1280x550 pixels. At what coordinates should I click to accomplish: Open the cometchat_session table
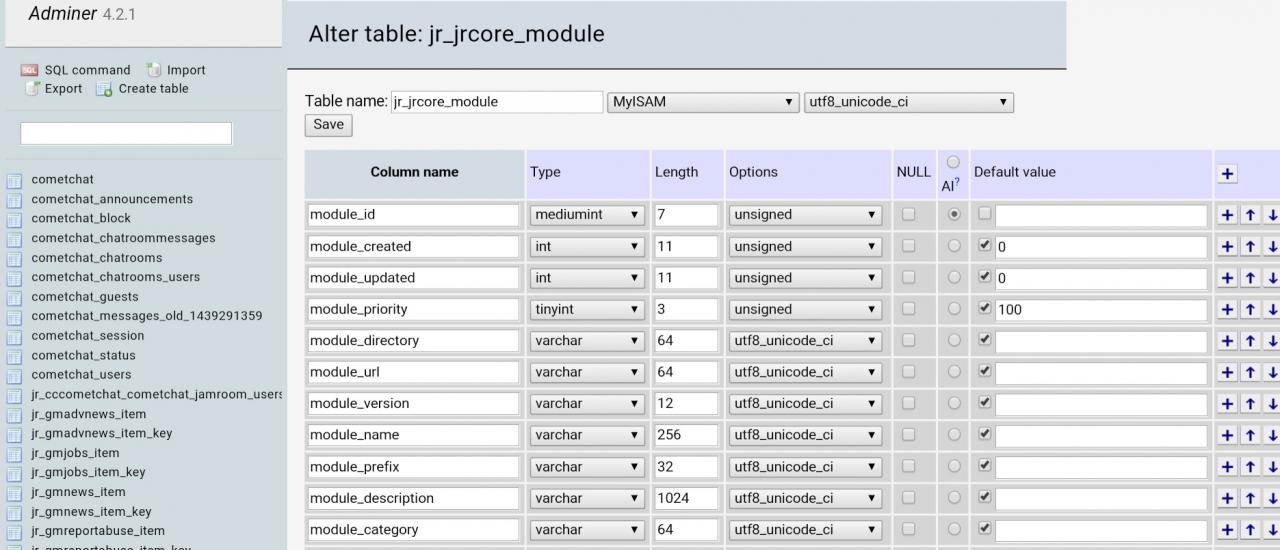[87, 336]
